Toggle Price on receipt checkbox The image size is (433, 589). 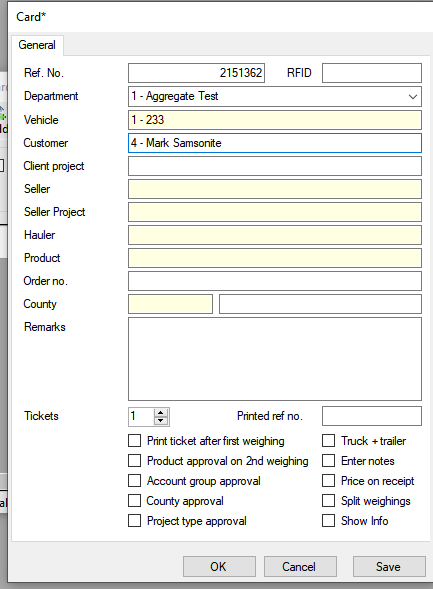pyautogui.click(x=328, y=480)
